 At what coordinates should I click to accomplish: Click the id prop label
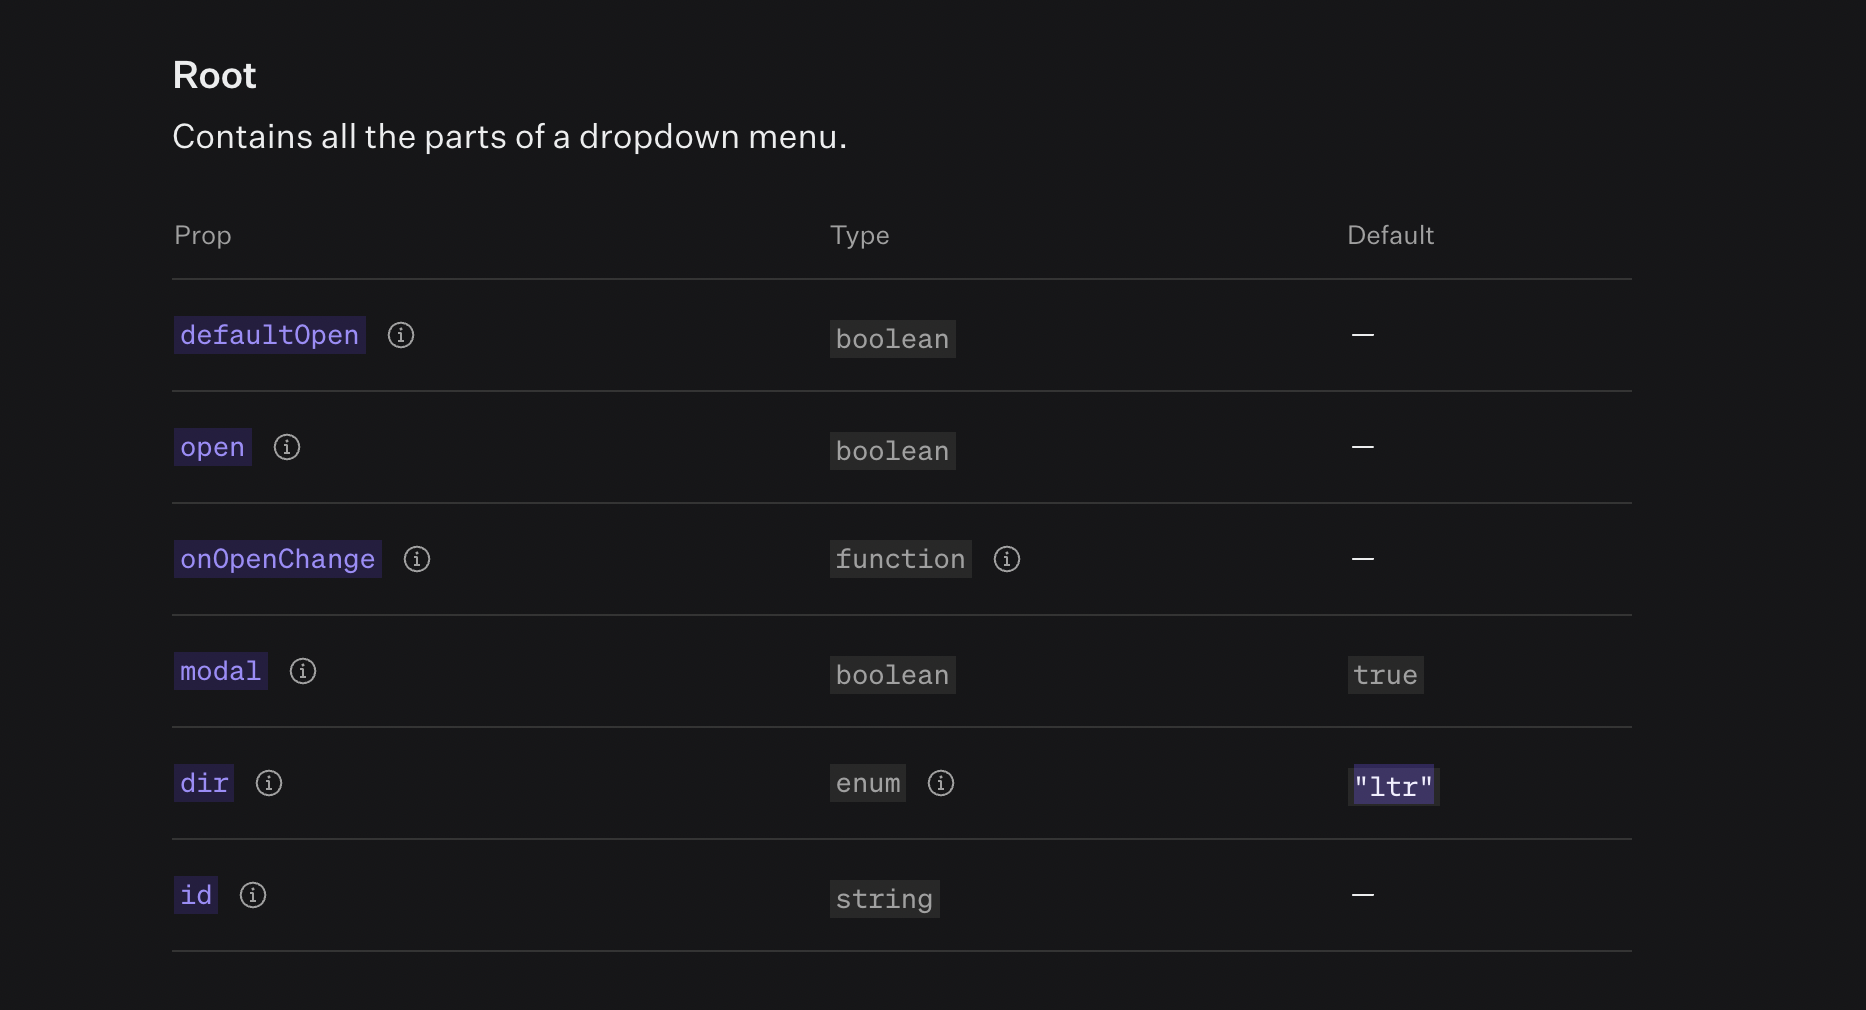[x=195, y=895]
